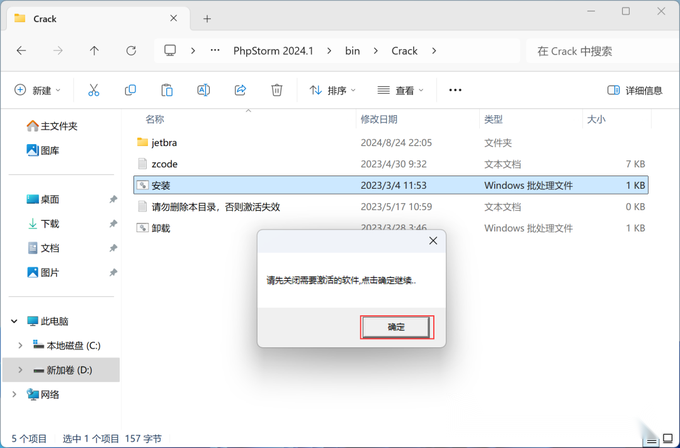The height and width of the screenshot is (448, 680).
Task: Select the jetbra folder in file list
Action: [391, 143]
